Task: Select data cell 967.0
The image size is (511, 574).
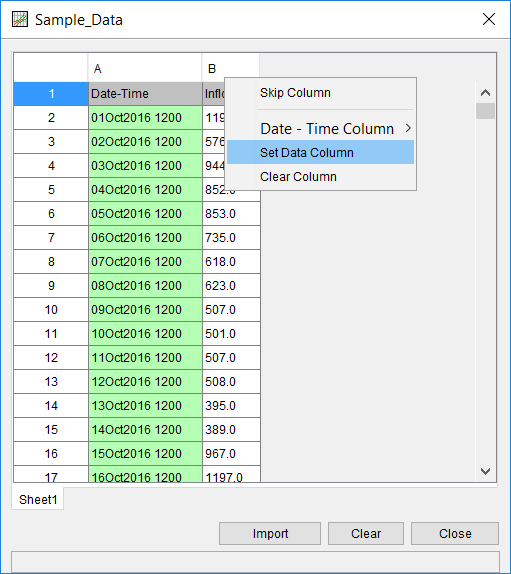Action: coord(231,453)
